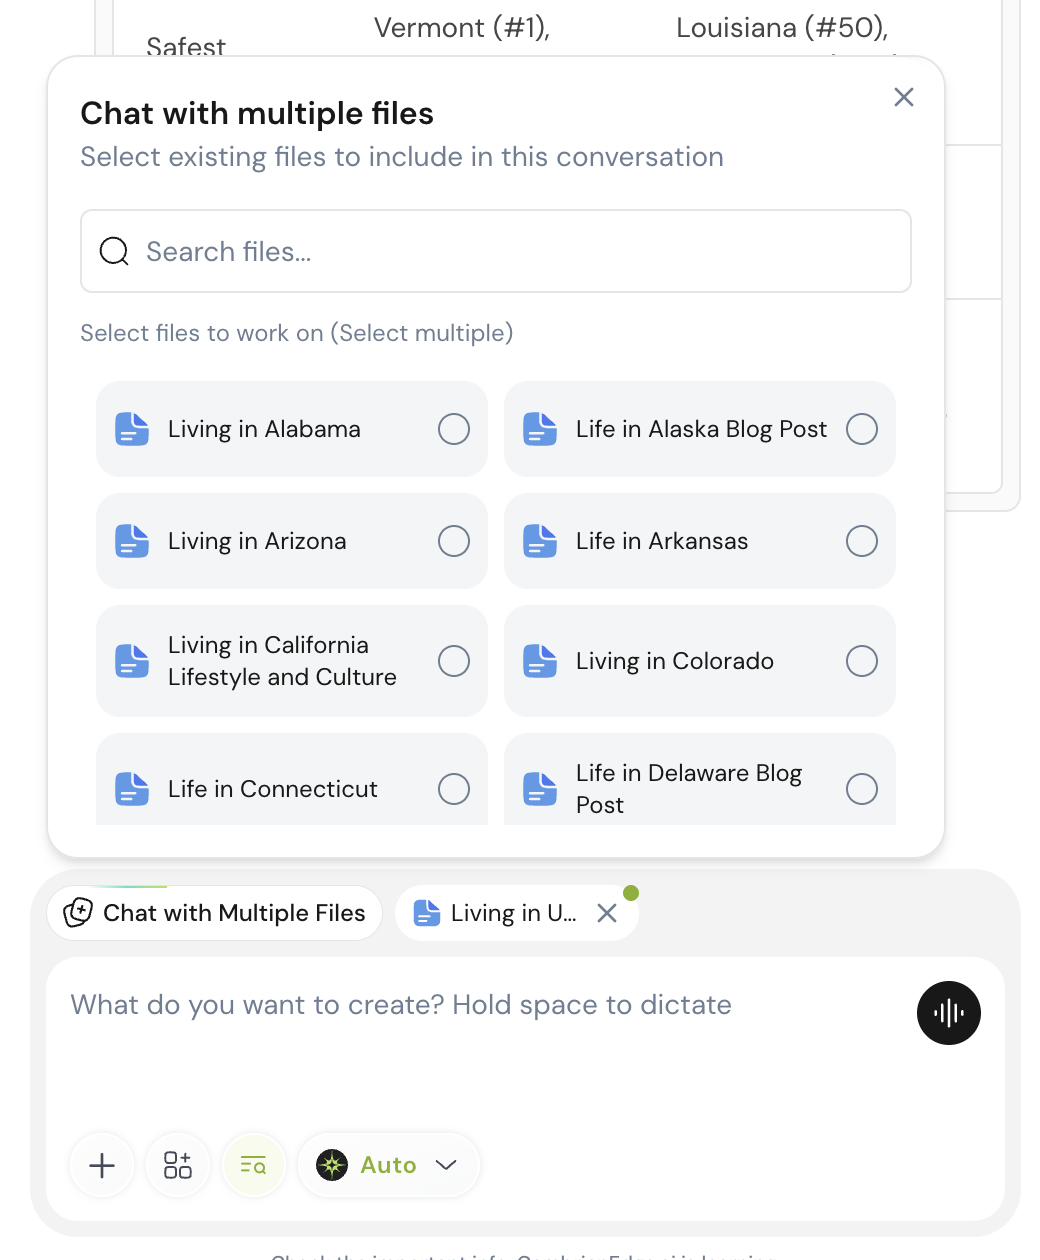The image size is (1040, 1260).
Task: Click the Living in Alabama document icon
Action: [x=132, y=429]
